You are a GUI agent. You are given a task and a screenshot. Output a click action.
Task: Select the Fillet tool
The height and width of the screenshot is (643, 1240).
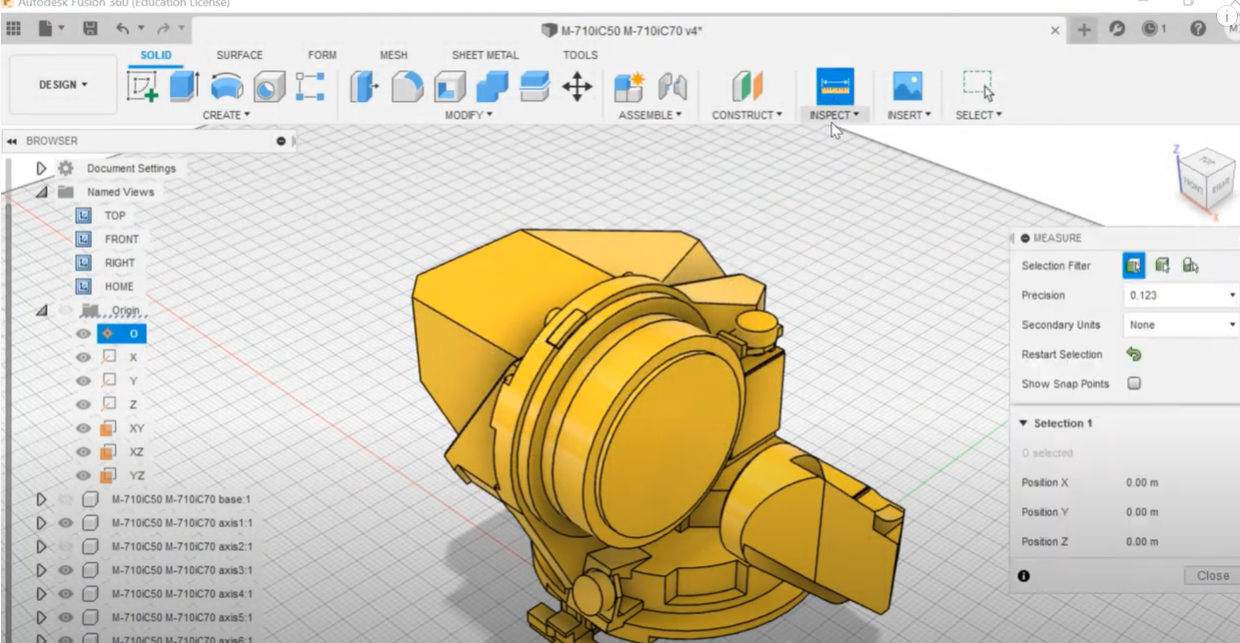pos(406,88)
